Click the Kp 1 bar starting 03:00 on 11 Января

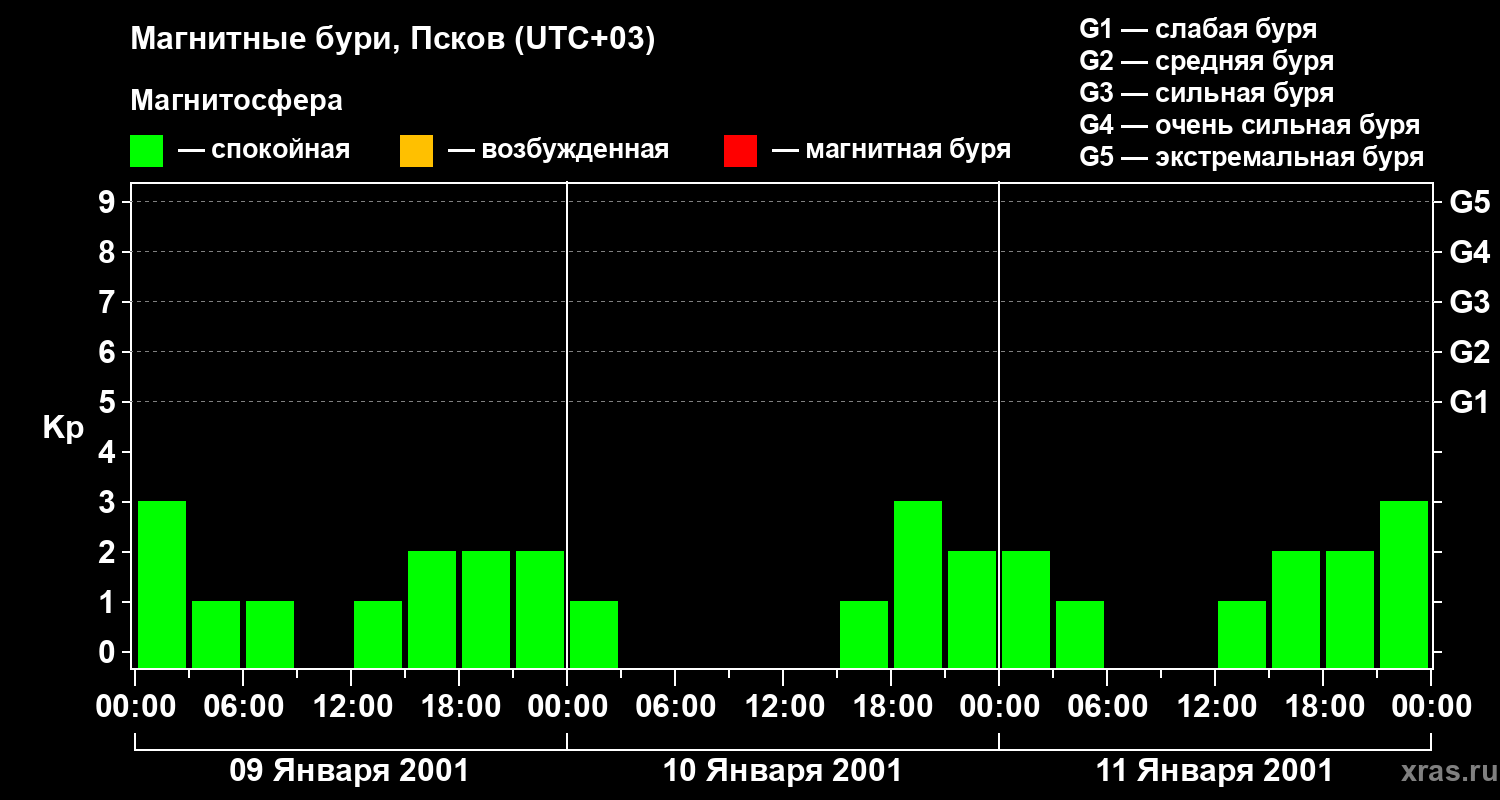tap(1080, 634)
